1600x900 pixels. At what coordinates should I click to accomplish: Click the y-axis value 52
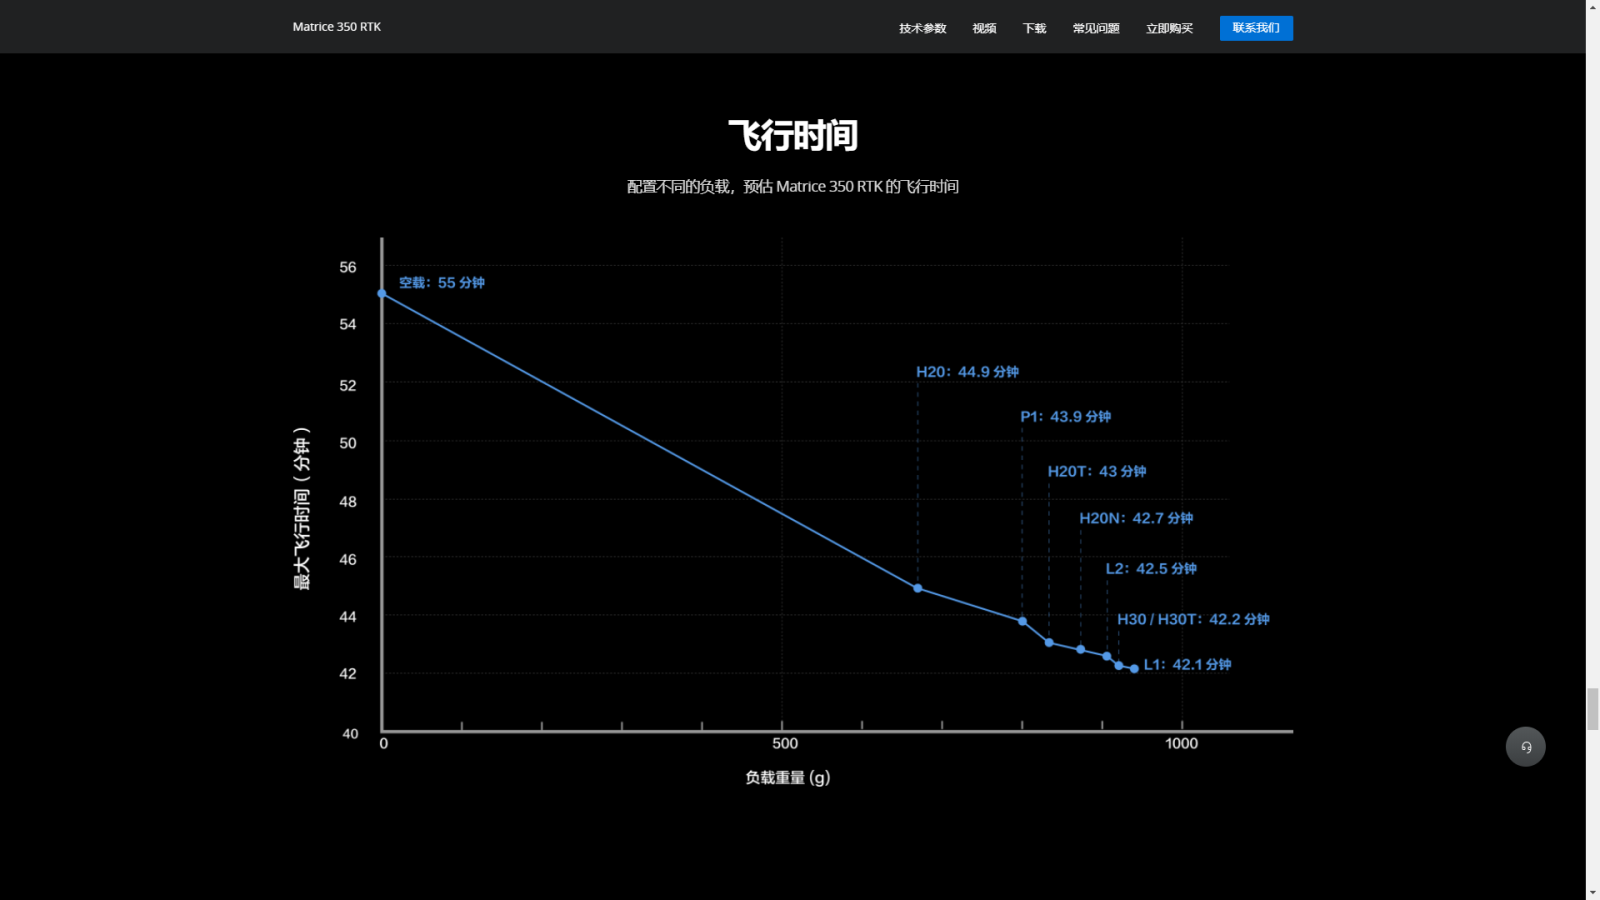point(348,385)
